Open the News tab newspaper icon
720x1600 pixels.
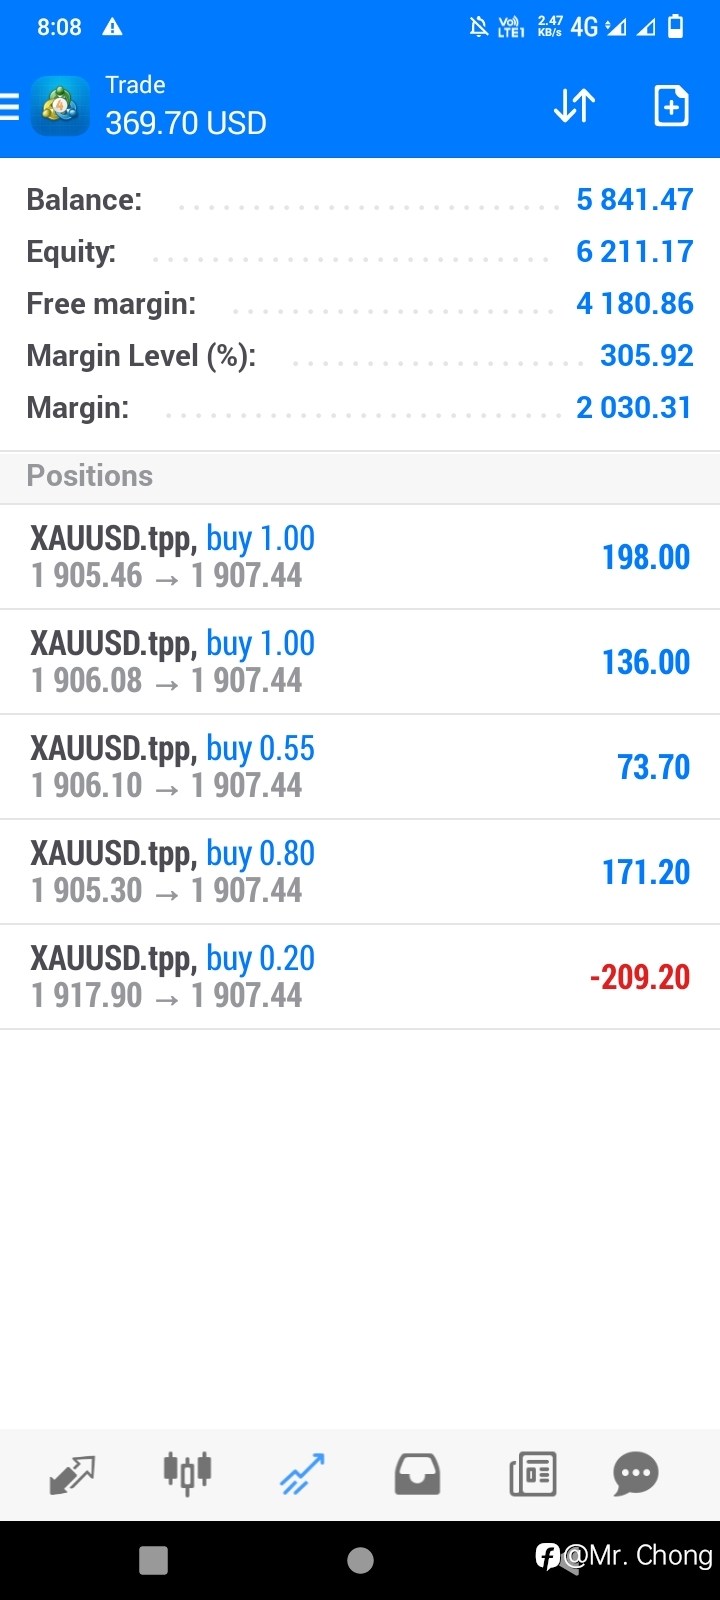(533, 1474)
